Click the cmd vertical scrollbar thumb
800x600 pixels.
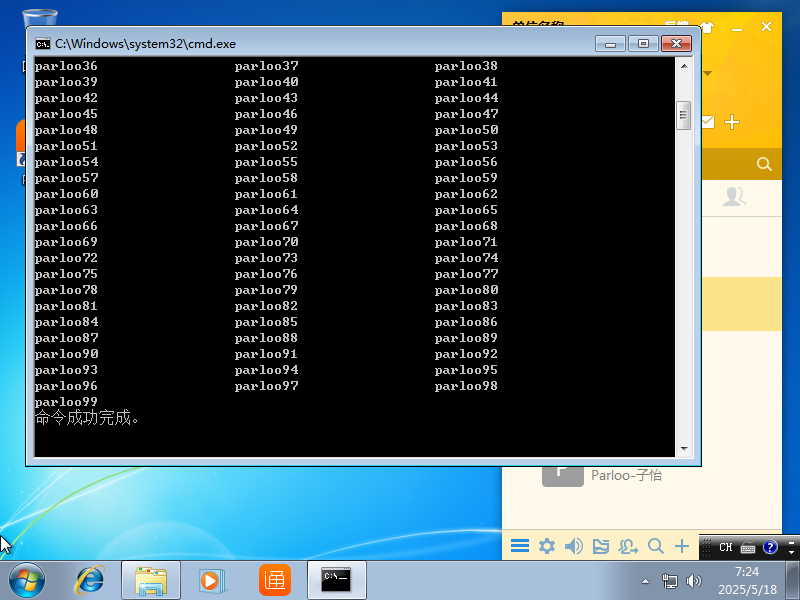(684, 116)
